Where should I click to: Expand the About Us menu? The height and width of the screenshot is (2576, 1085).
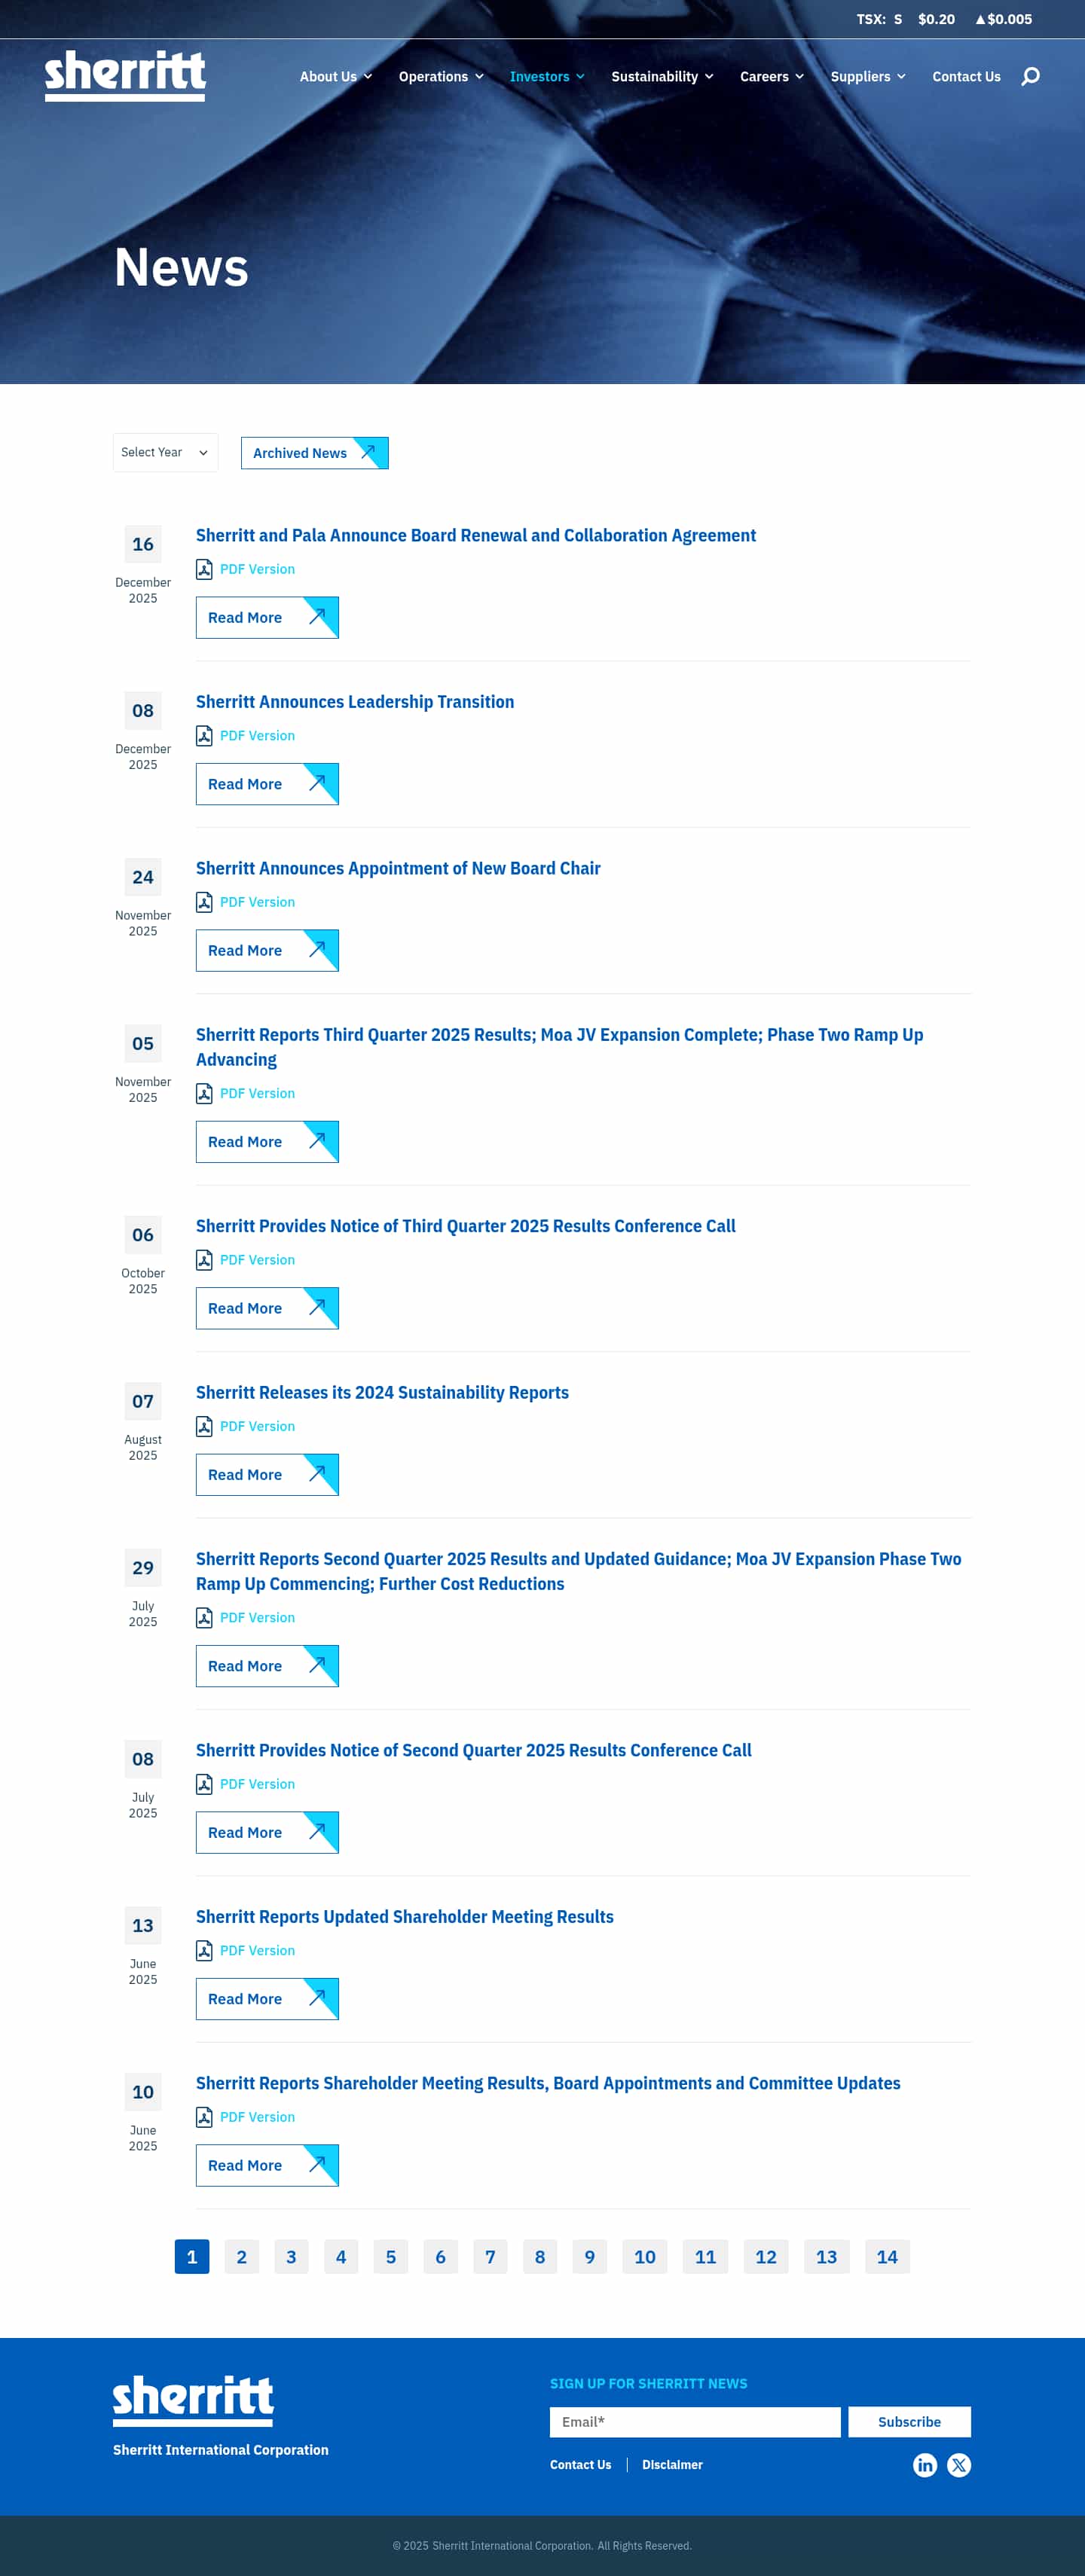[x=335, y=77]
